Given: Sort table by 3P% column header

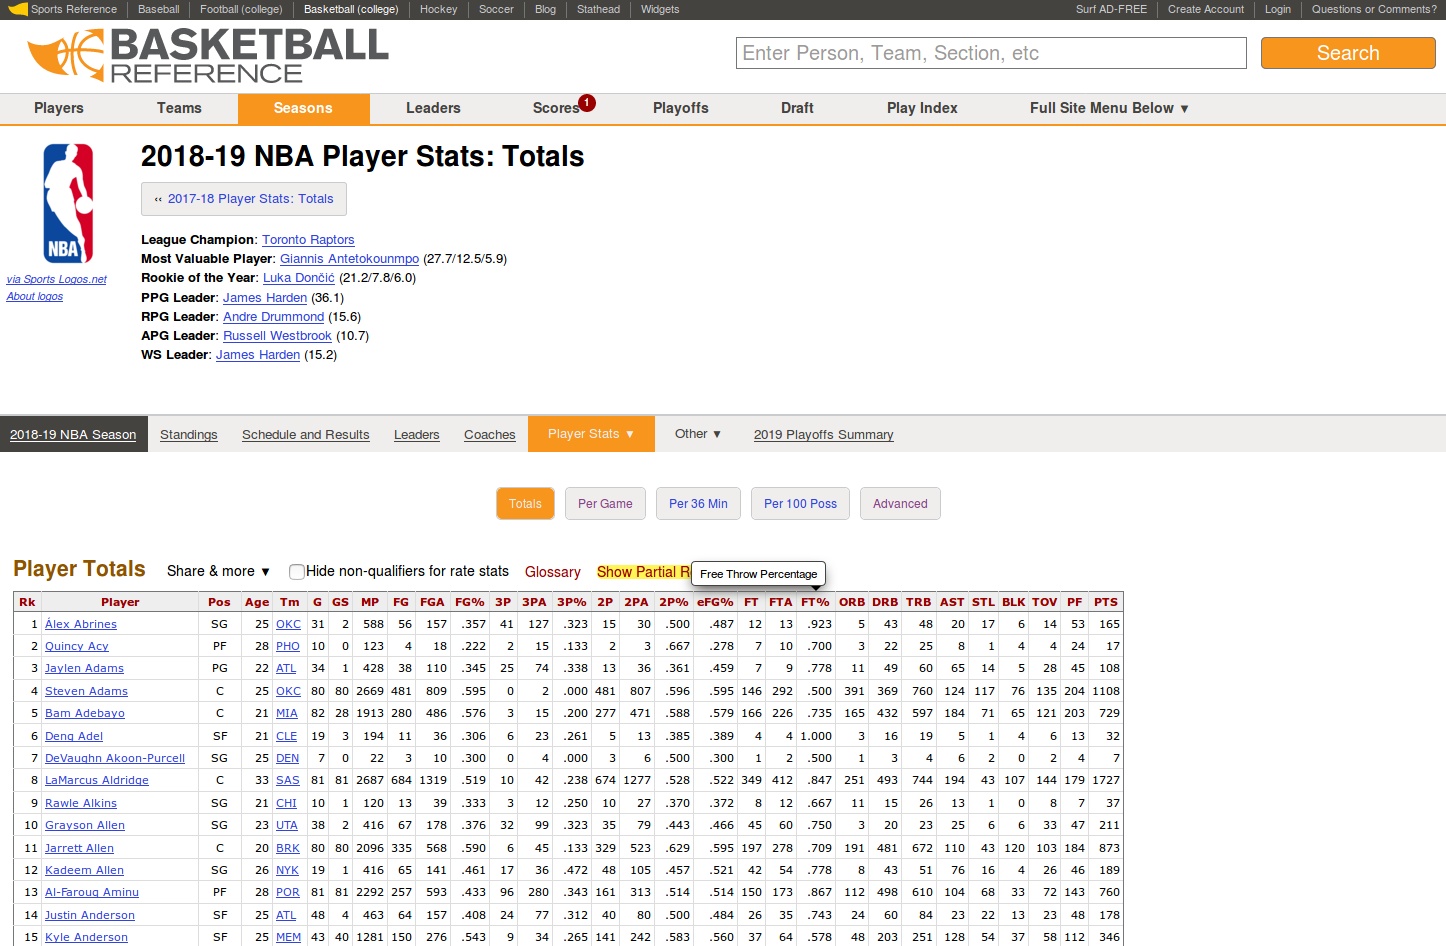Looking at the screenshot, I should point(572,602).
